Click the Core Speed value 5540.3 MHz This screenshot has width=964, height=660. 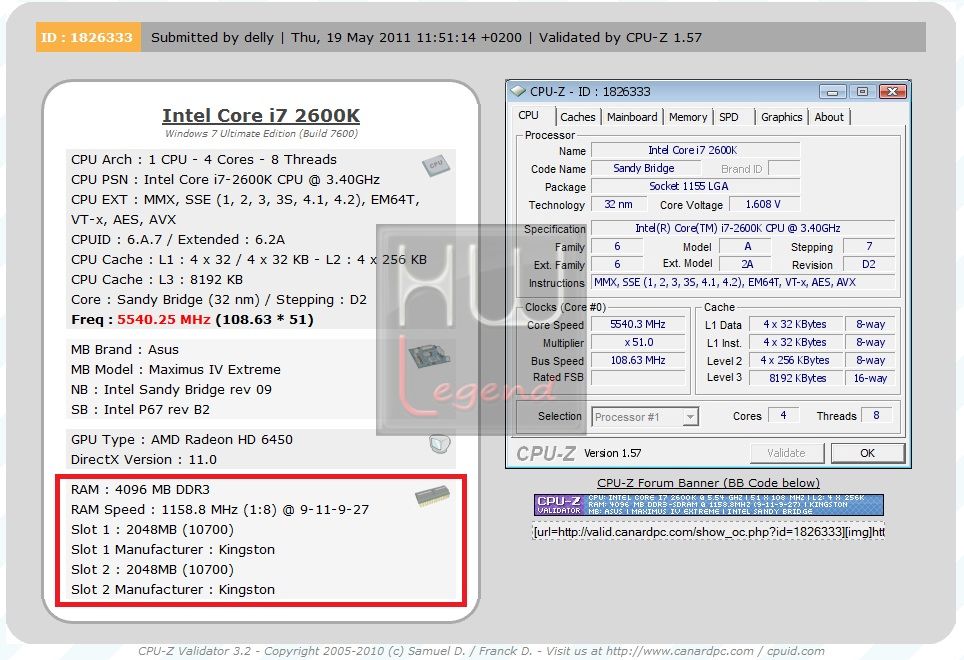click(638, 324)
